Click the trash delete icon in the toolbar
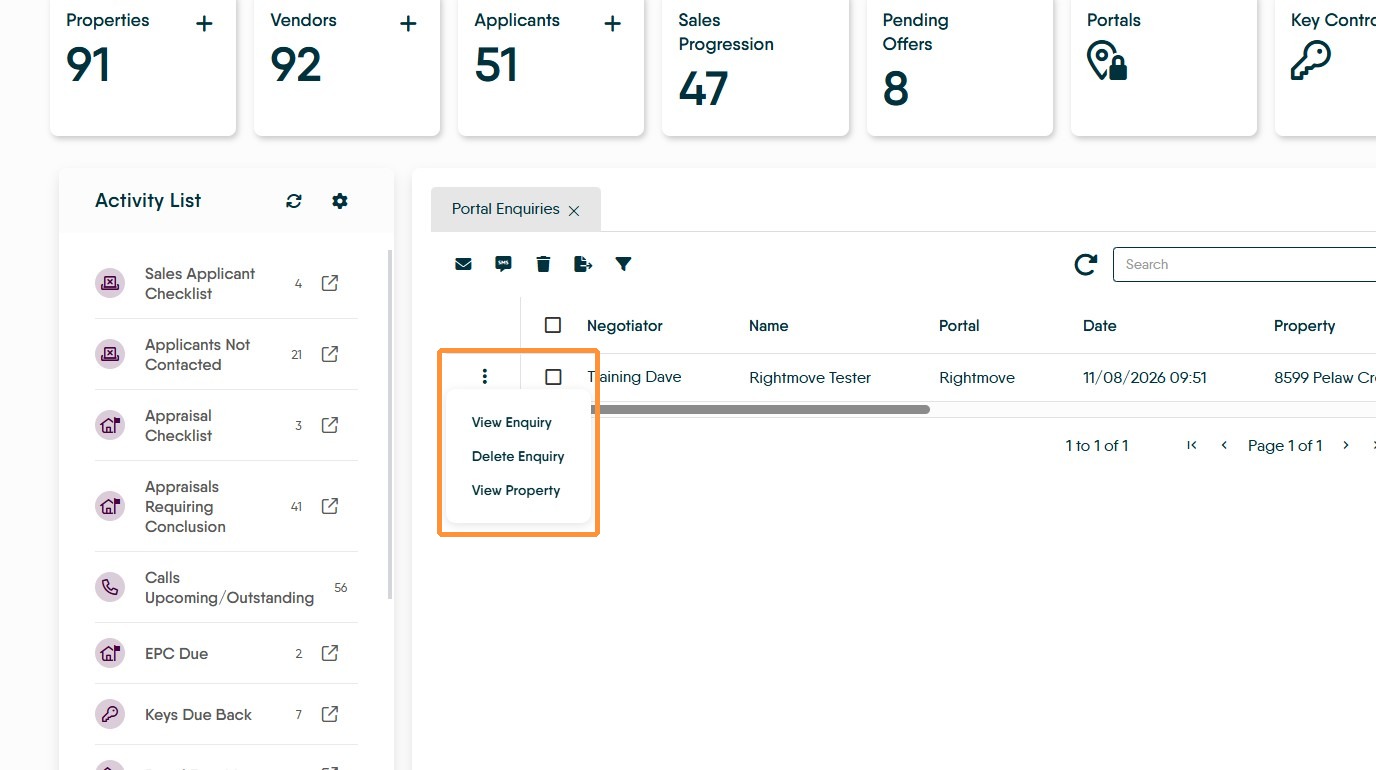Viewport: 1376px width, 770px height. pyautogui.click(x=543, y=264)
